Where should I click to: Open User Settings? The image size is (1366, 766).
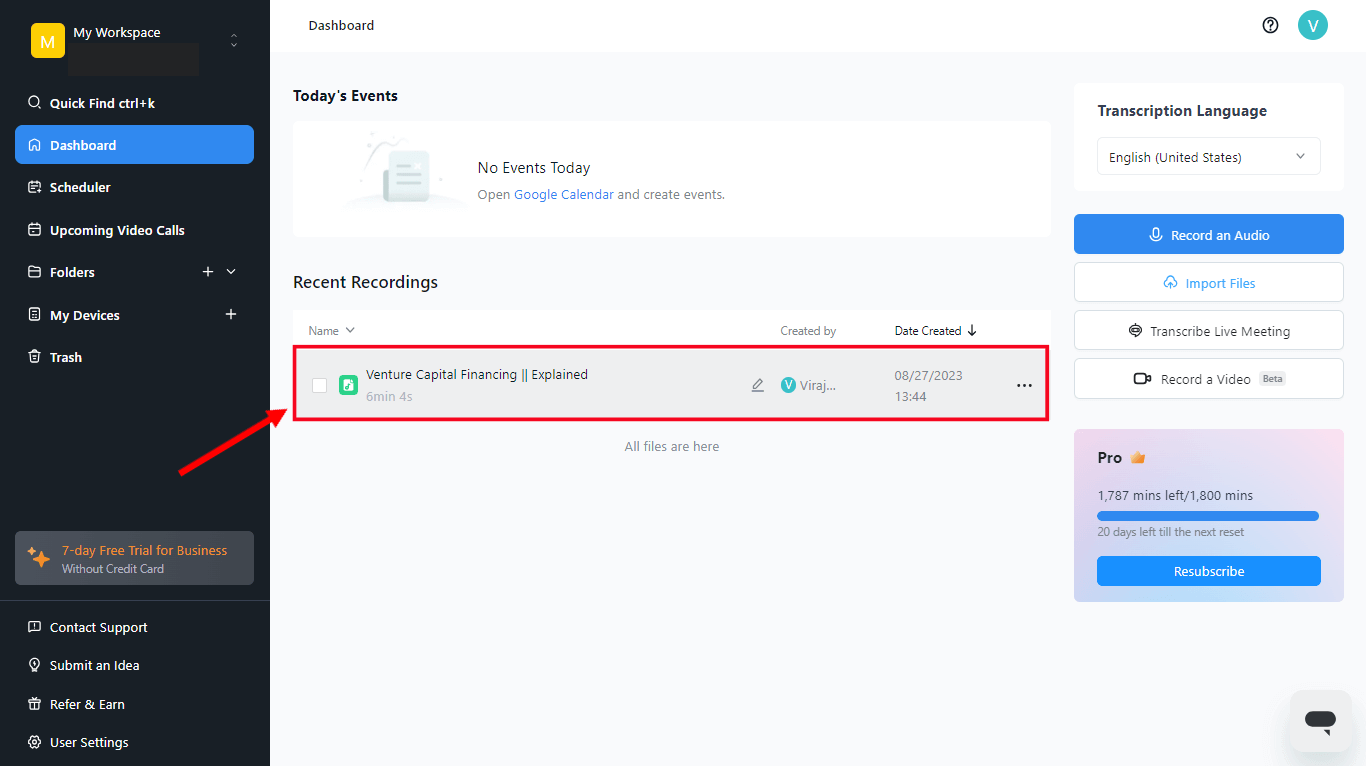88,742
